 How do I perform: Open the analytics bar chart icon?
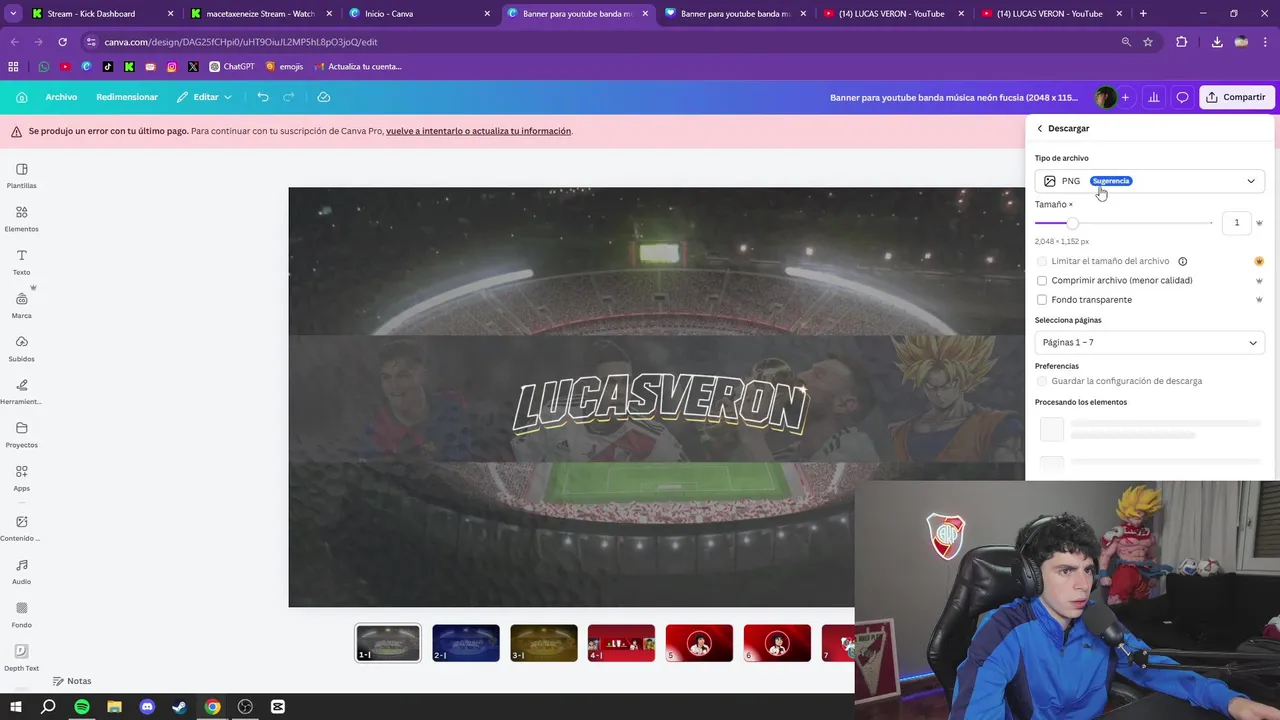[x=1154, y=97]
